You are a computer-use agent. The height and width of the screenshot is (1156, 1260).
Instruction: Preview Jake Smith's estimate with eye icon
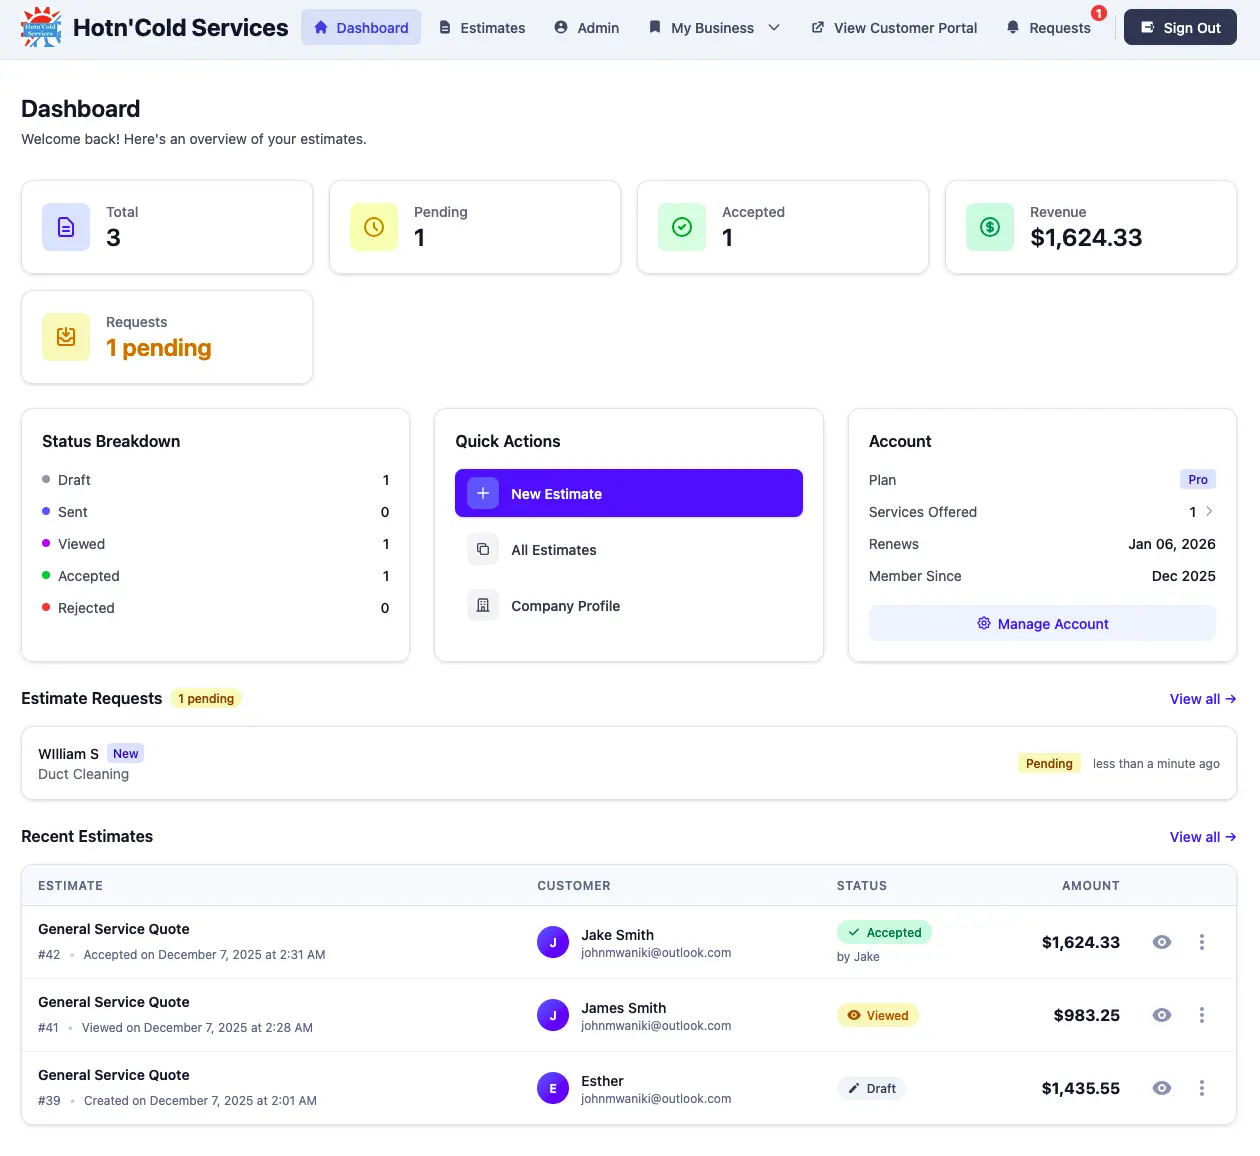click(x=1161, y=942)
